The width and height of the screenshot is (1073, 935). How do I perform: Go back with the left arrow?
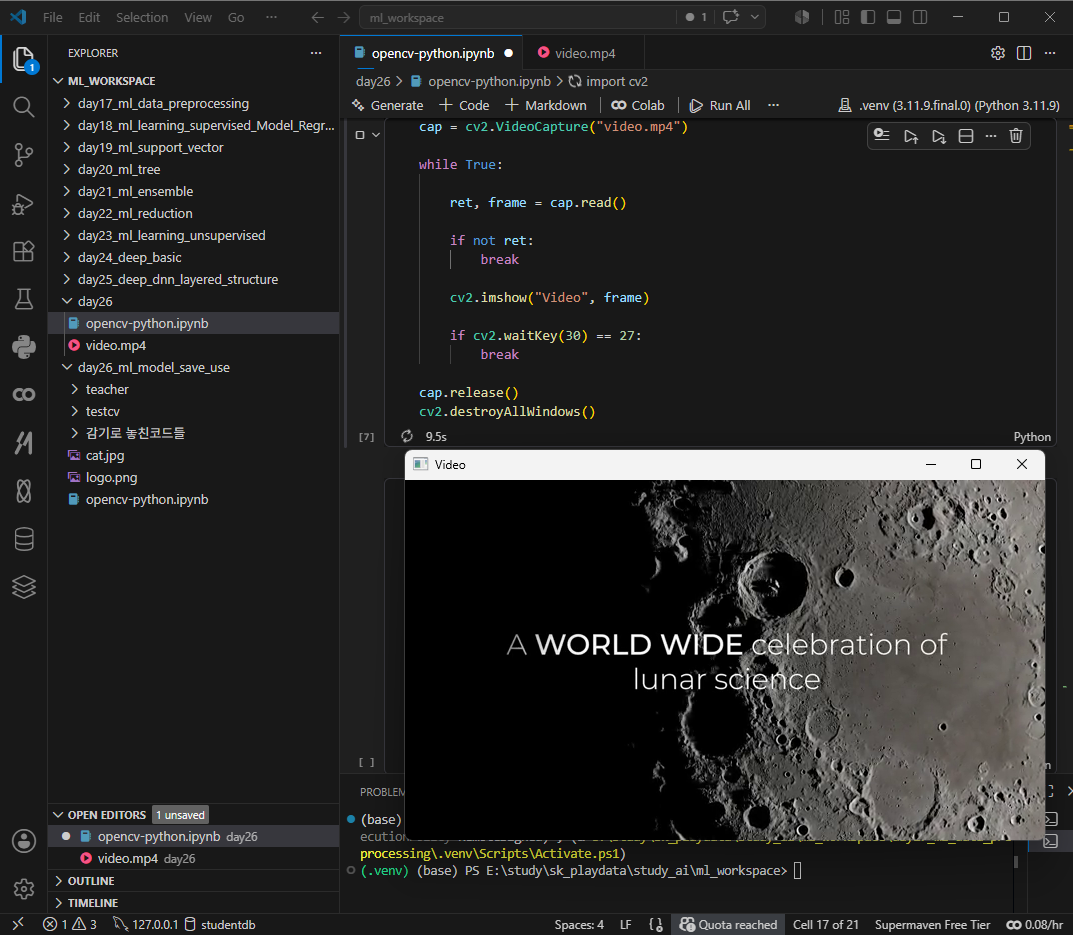click(x=318, y=18)
